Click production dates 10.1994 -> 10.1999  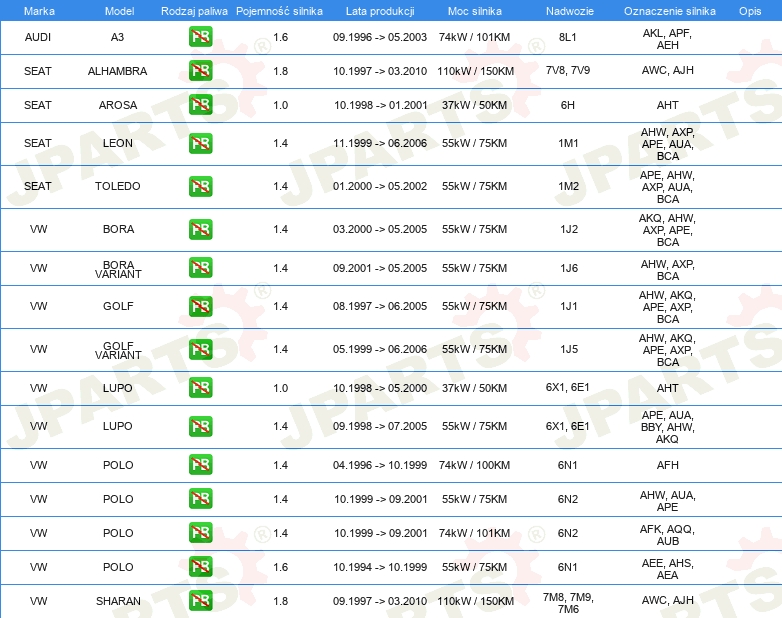[x=381, y=567]
